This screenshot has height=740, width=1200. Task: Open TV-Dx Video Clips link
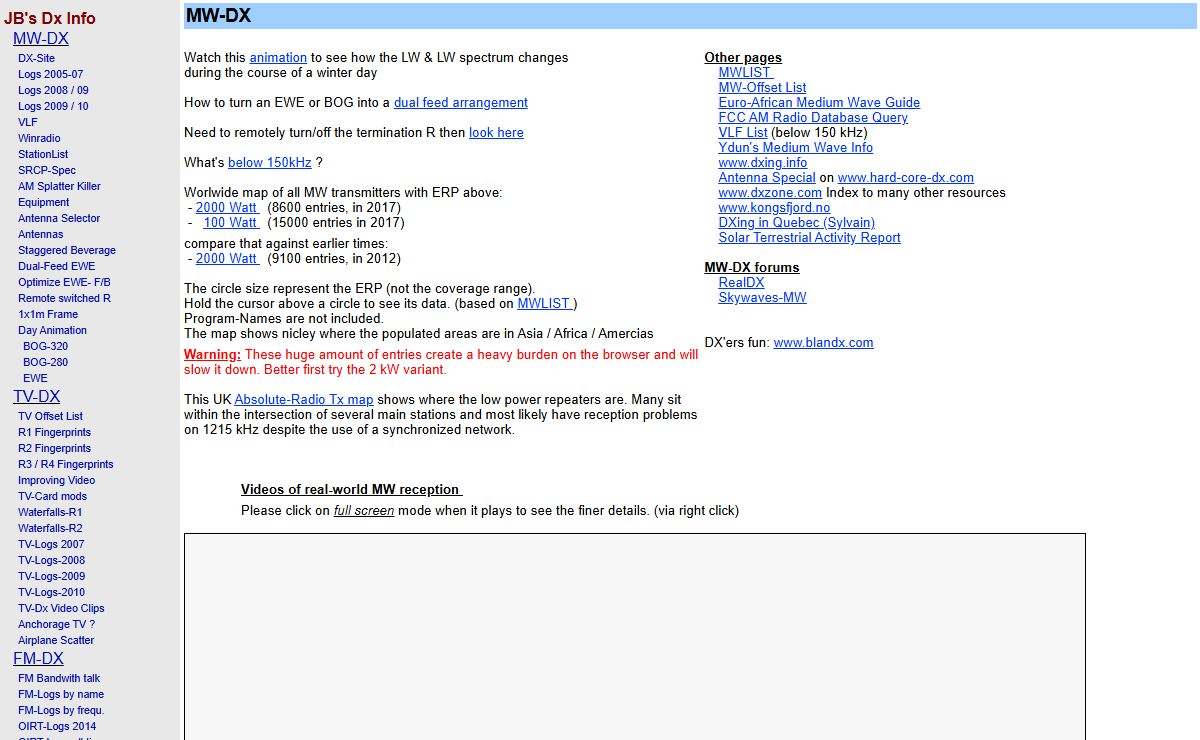(61, 608)
